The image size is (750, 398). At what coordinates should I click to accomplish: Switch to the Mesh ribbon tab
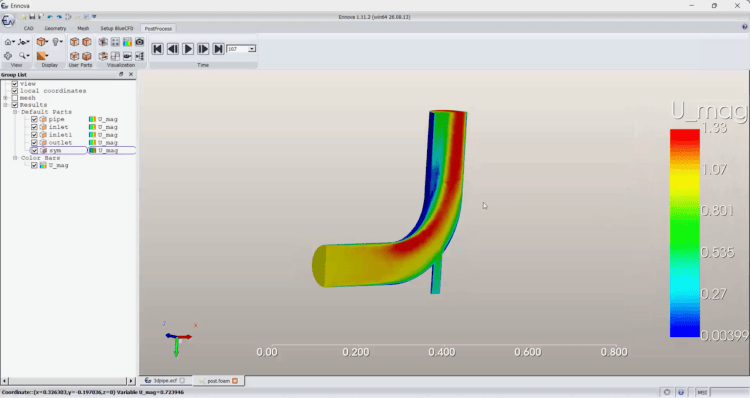pos(83,29)
